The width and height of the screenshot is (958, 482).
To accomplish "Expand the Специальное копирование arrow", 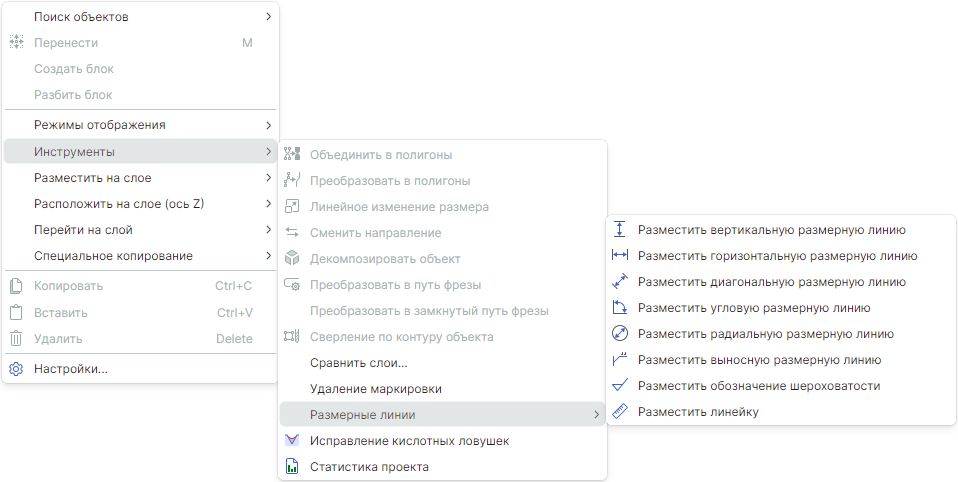I will click(x=269, y=255).
